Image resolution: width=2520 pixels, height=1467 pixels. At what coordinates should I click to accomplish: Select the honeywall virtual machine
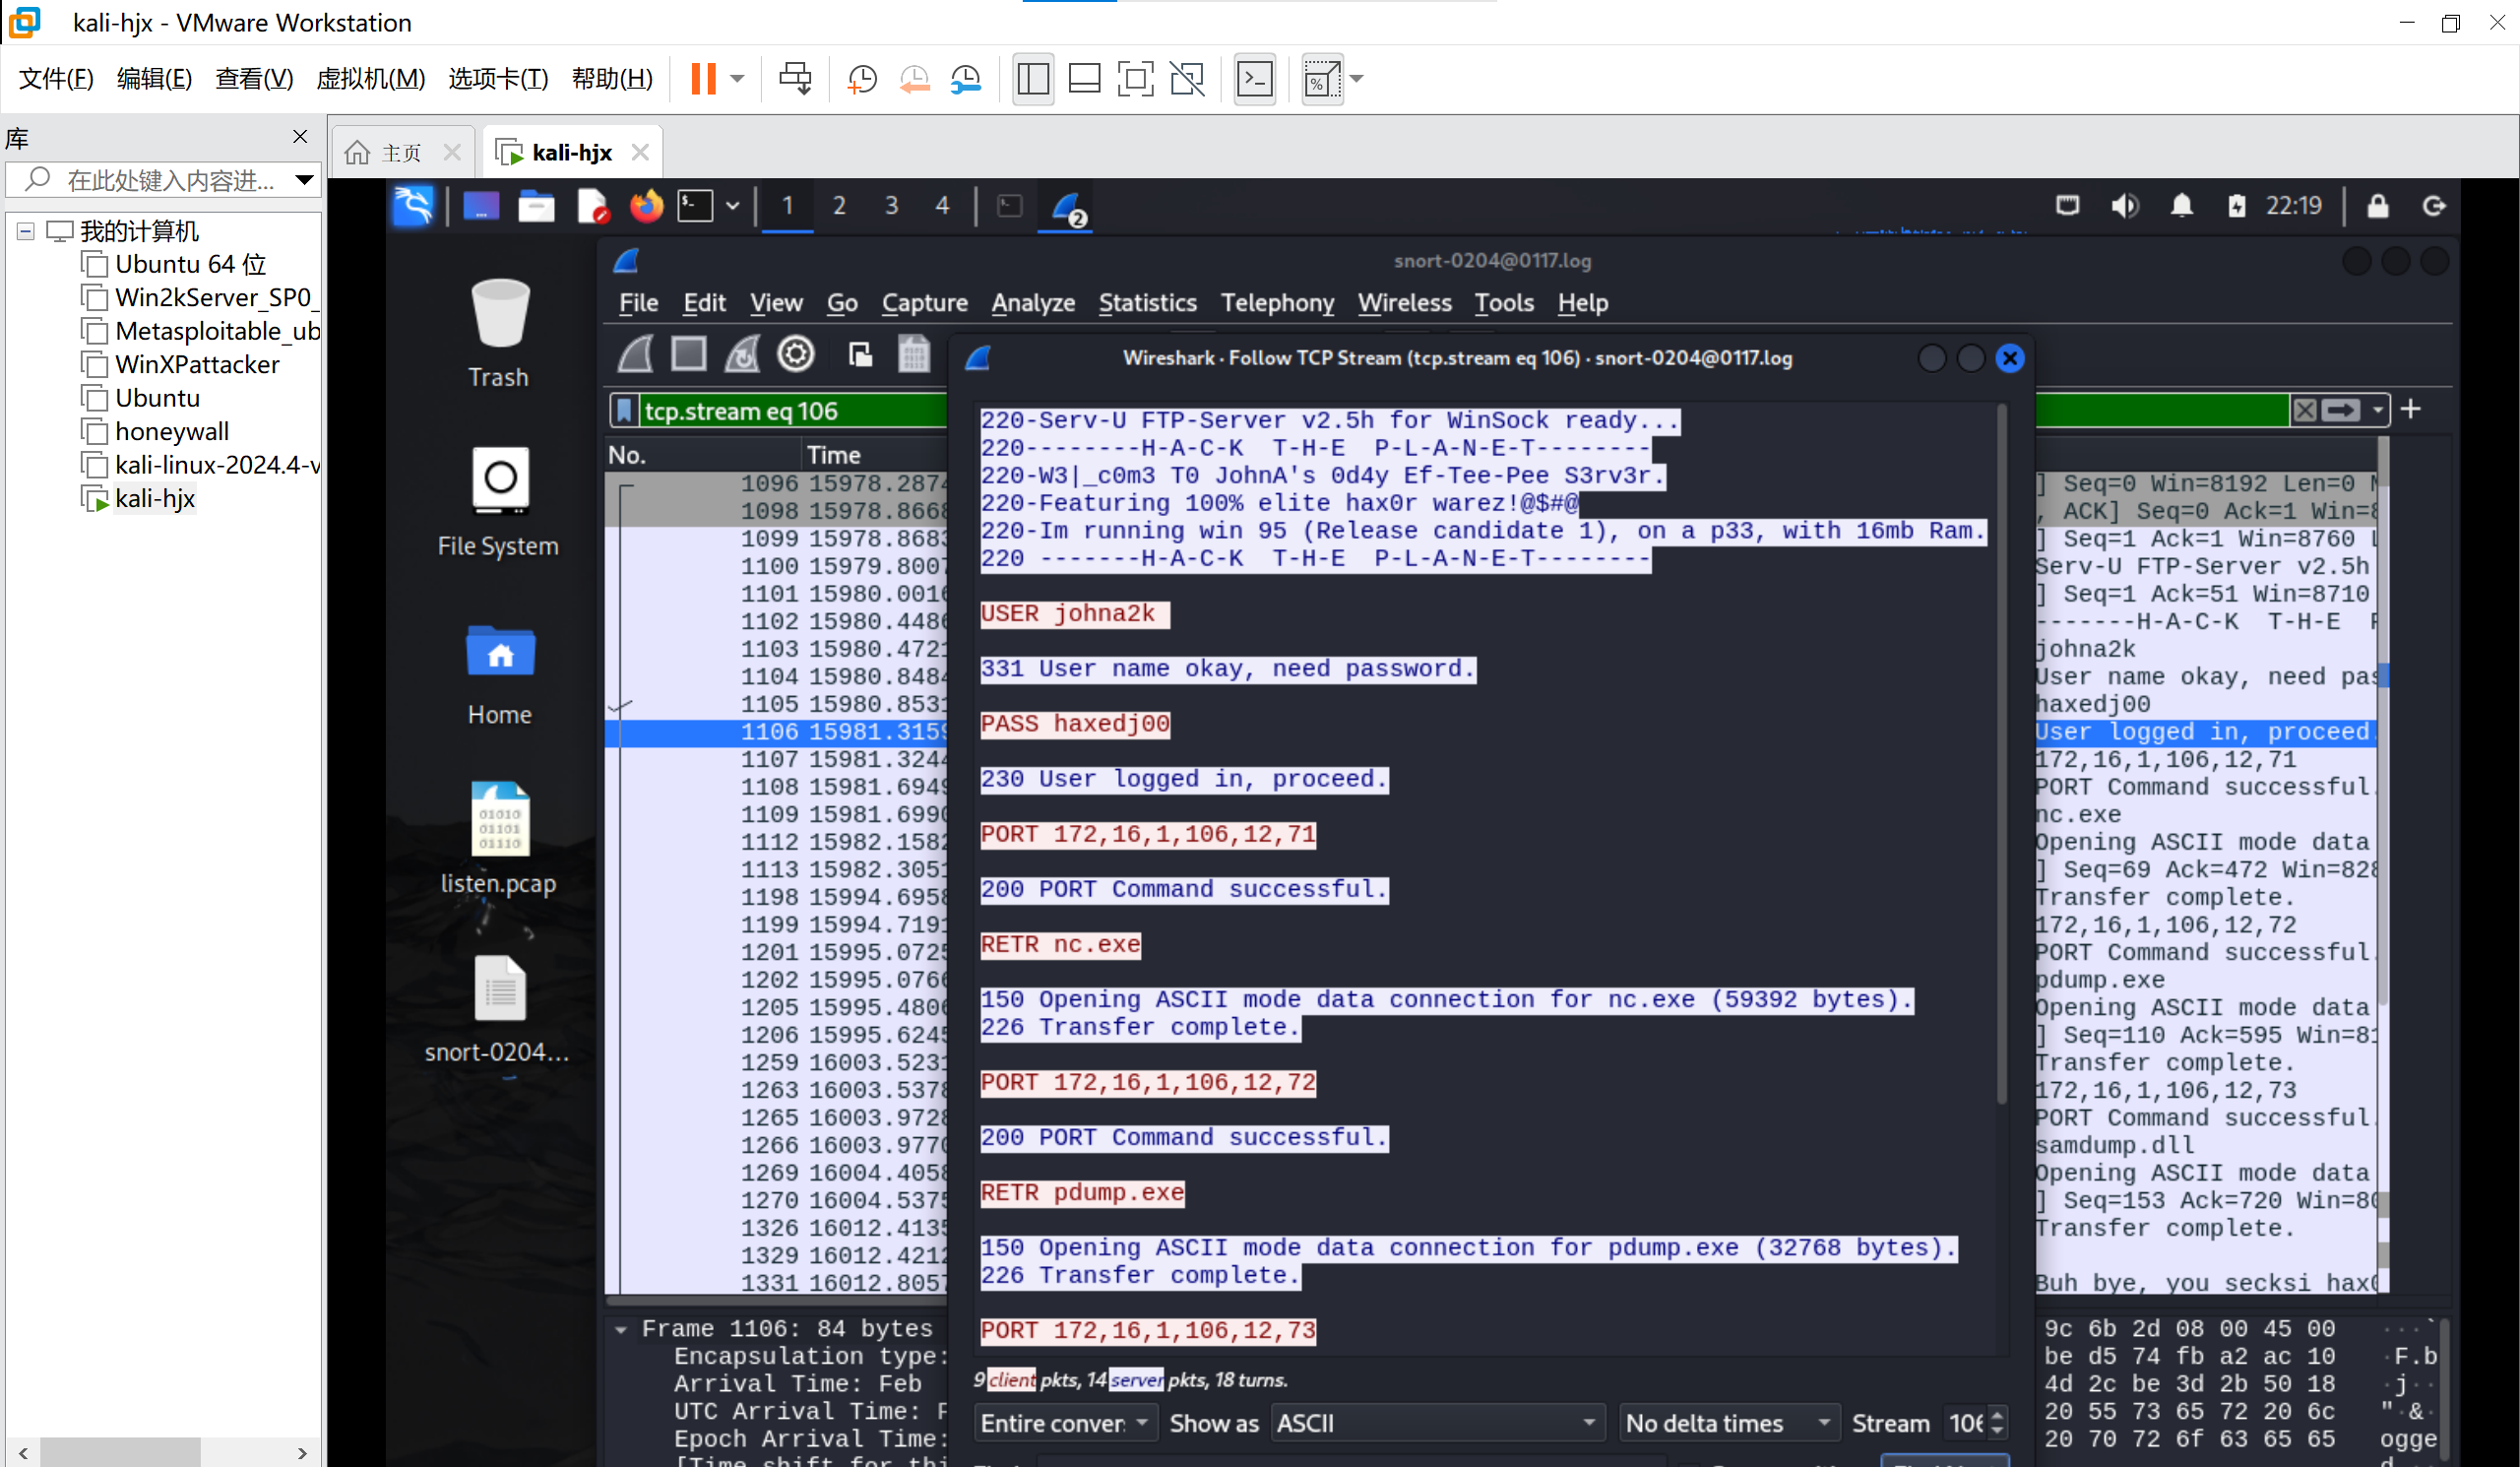pyautogui.click(x=172, y=431)
